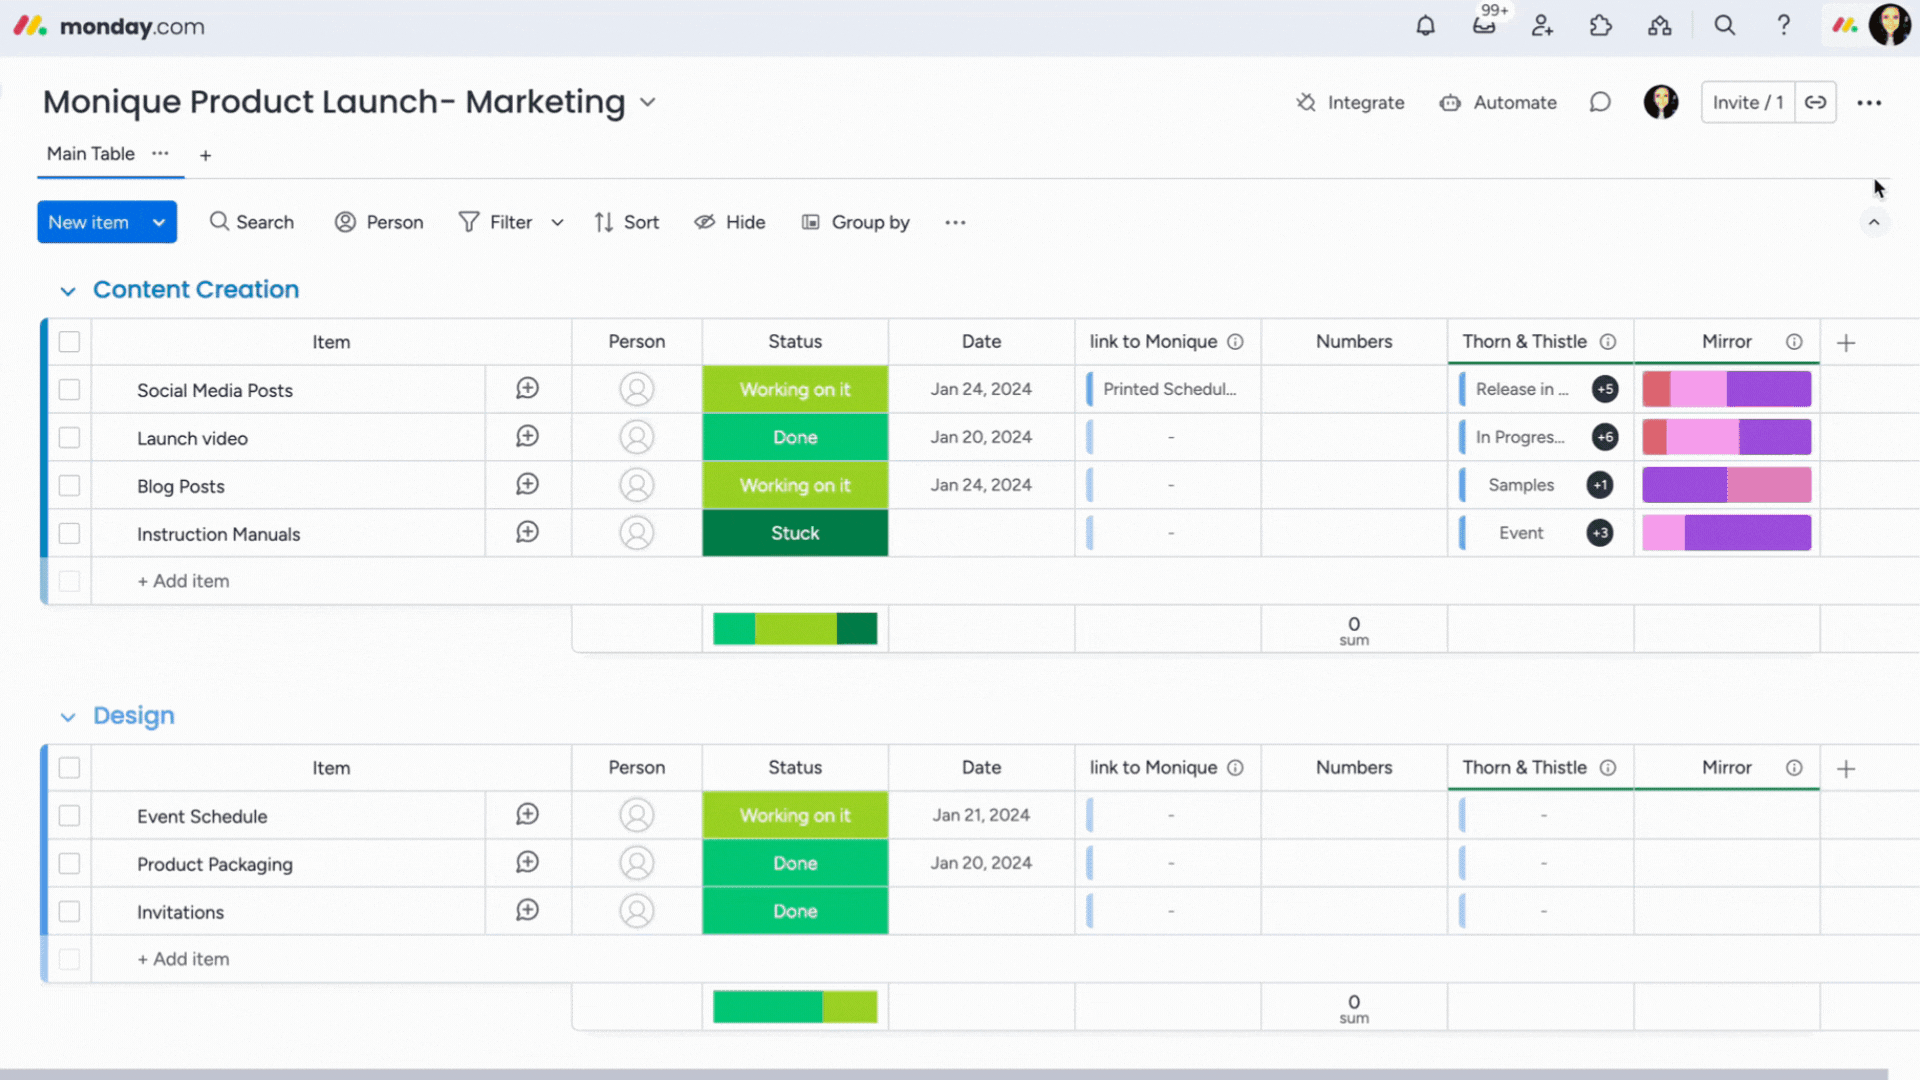Screen dimensions: 1920x1080
Task: Check the Event Schedule row
Action: tap(69, 815)
